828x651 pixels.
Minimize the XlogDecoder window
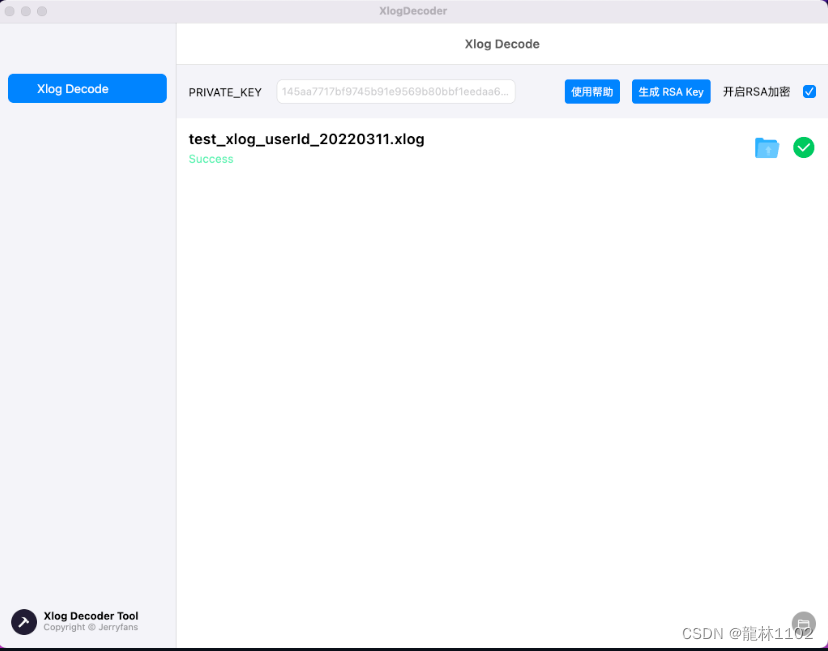[25, 11]
